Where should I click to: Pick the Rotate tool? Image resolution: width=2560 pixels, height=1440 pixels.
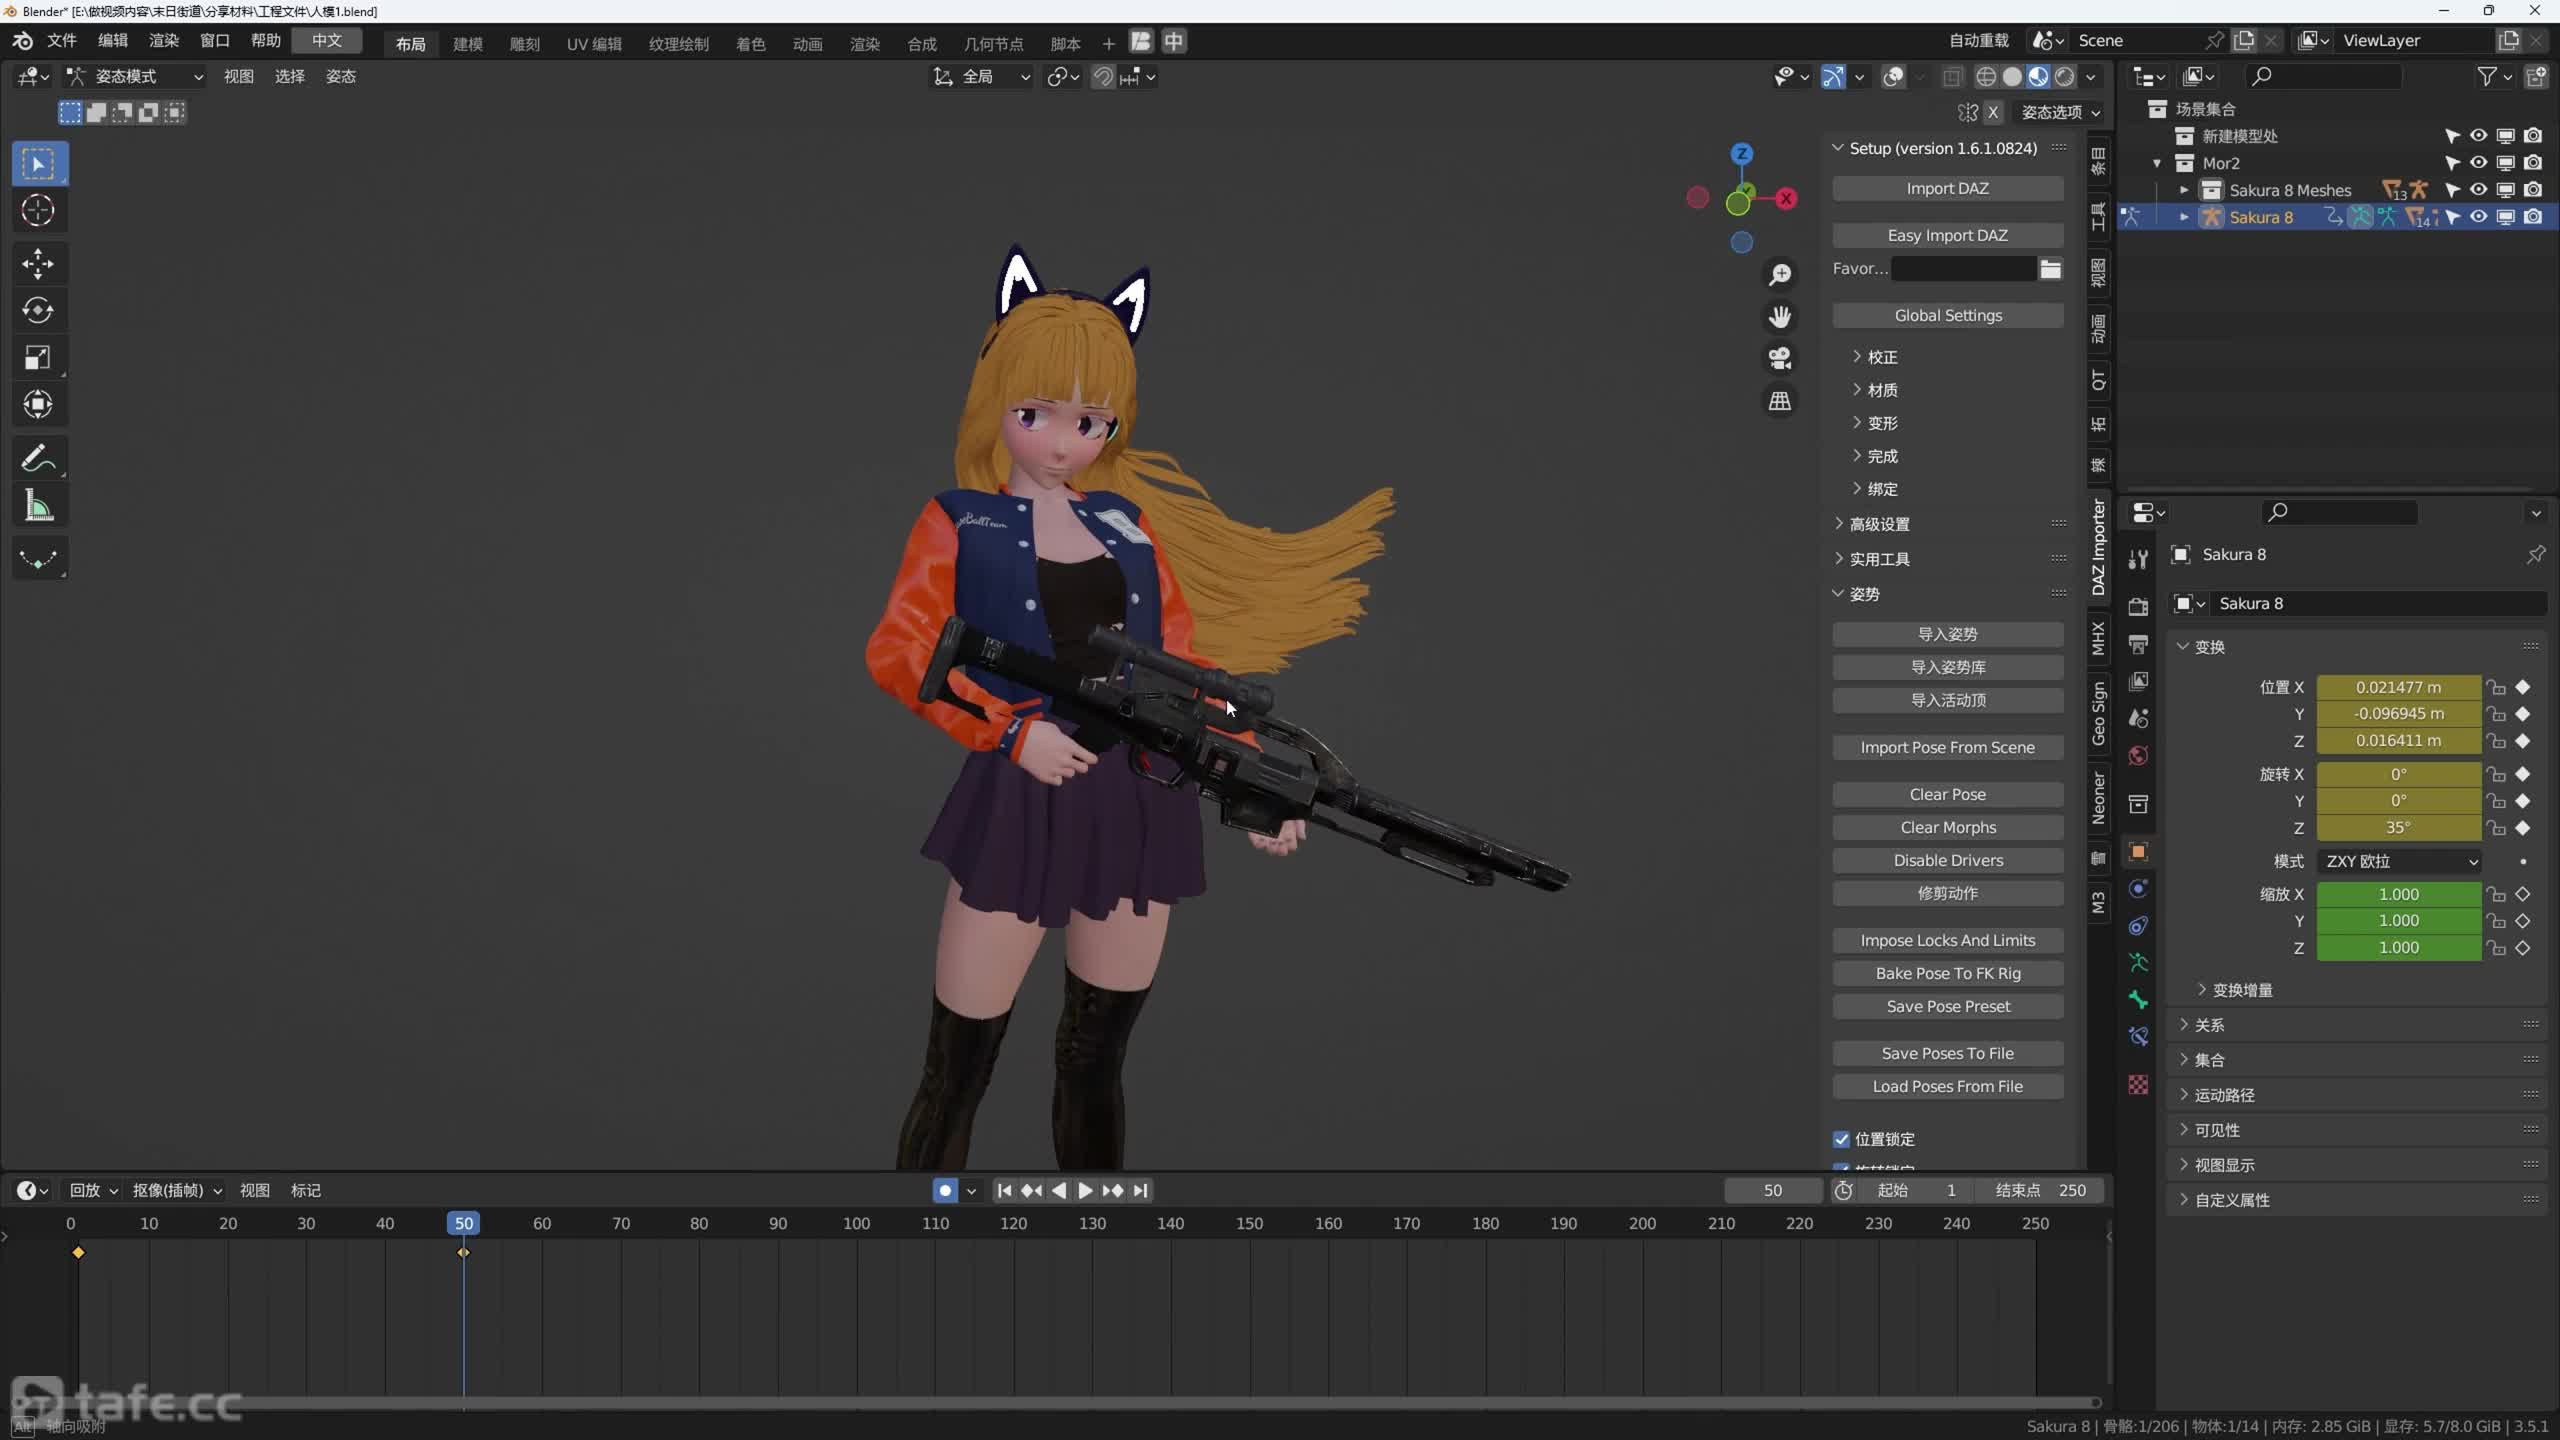pos(39,311)
